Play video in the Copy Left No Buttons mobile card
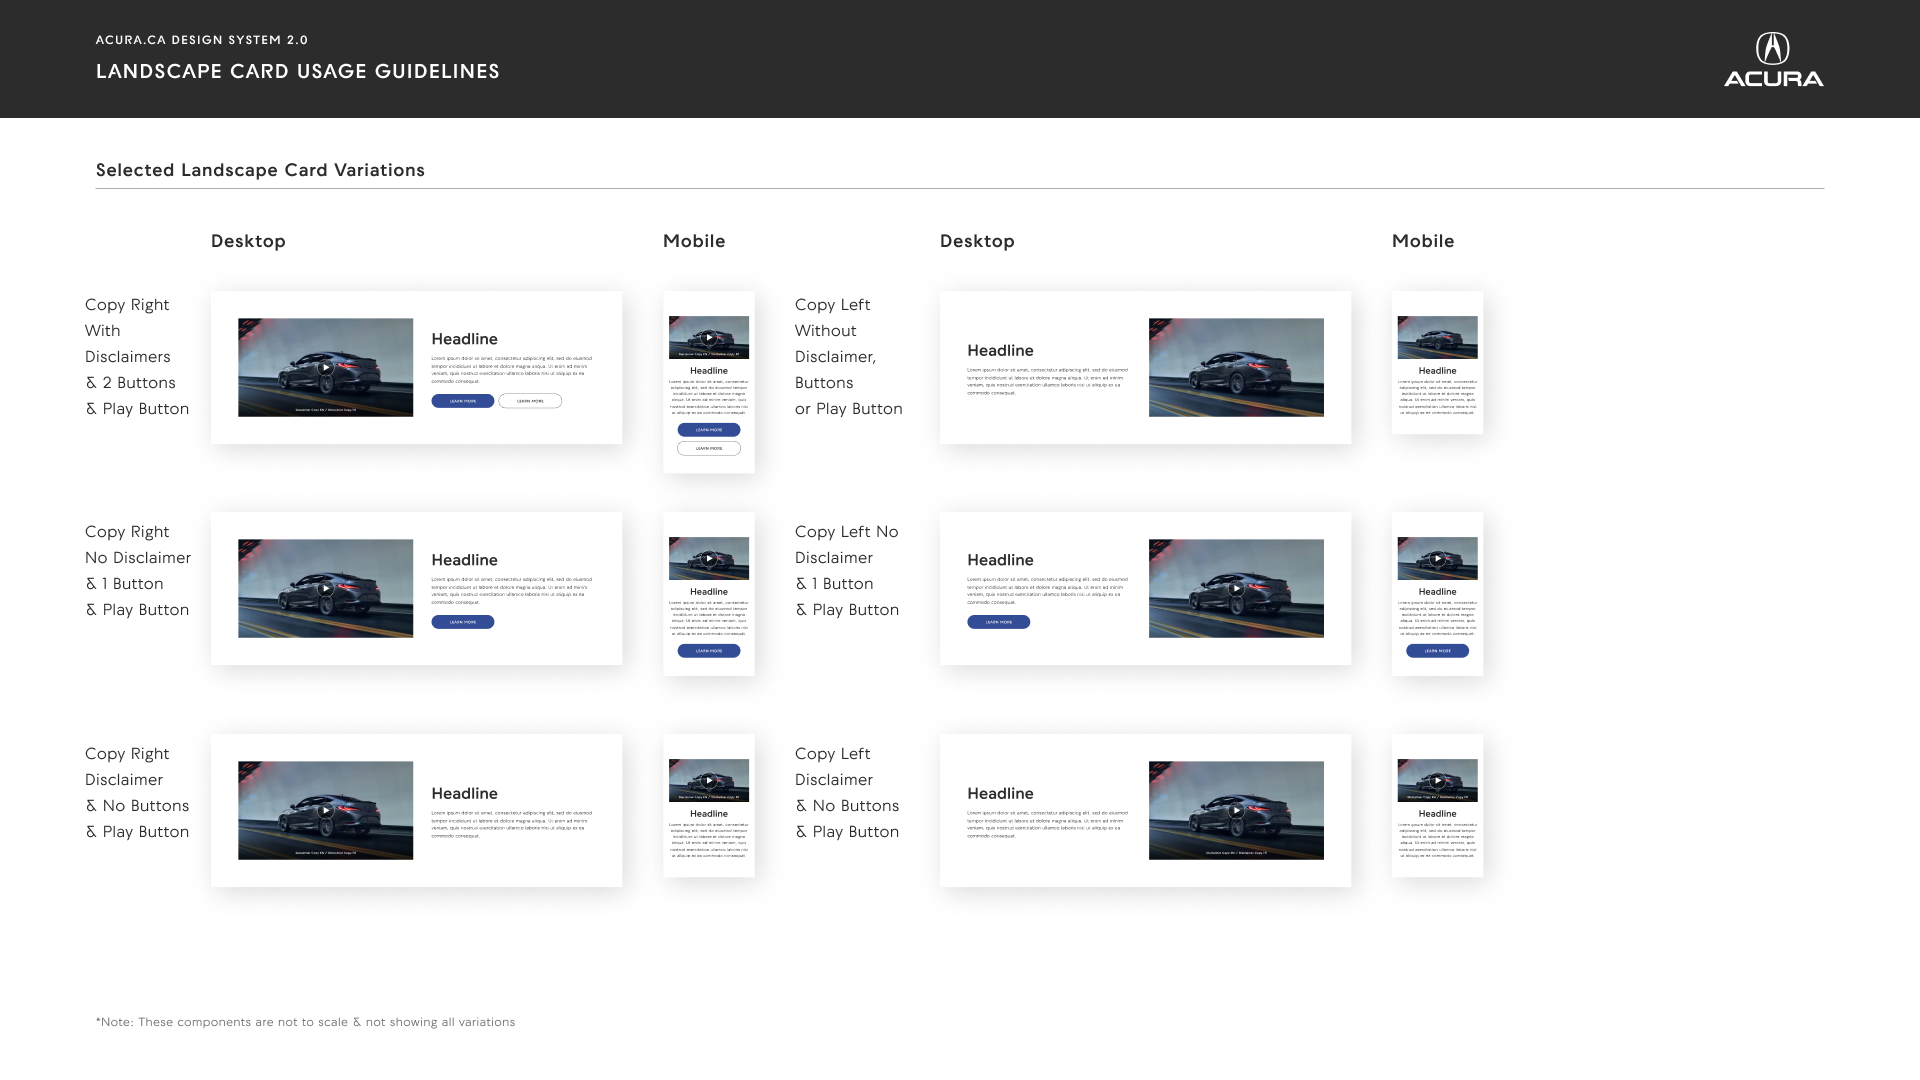The height and width of the screenshot is (1080, 1920). pyautogui.click(x=1437, y=781)
